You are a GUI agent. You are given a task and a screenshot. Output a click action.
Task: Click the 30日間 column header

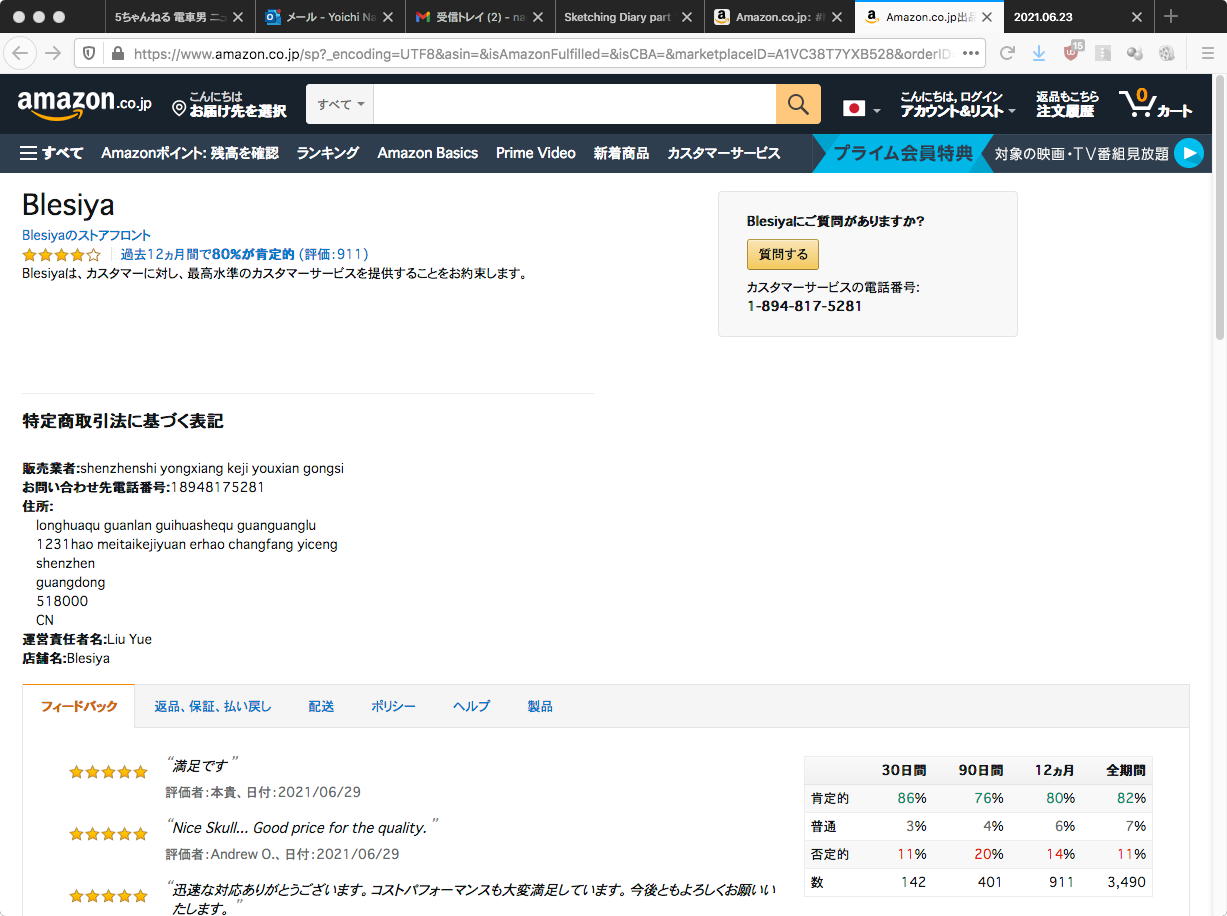coord(904,771)
